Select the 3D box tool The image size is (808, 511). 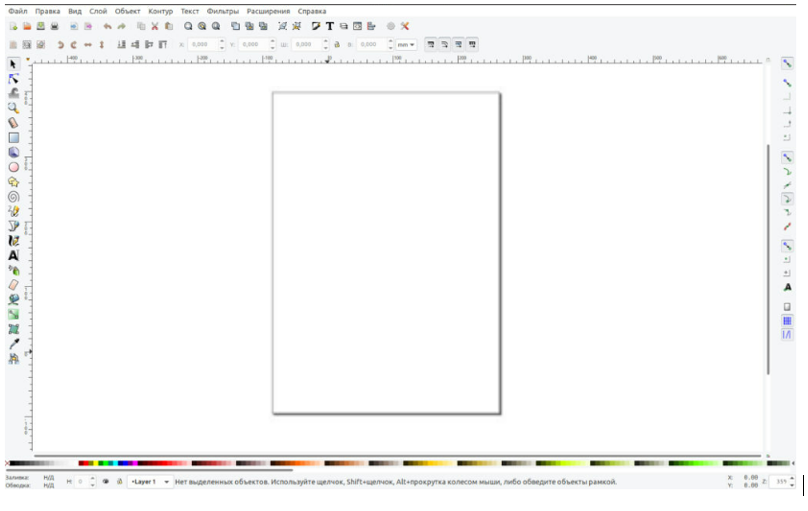click(13, 152)
